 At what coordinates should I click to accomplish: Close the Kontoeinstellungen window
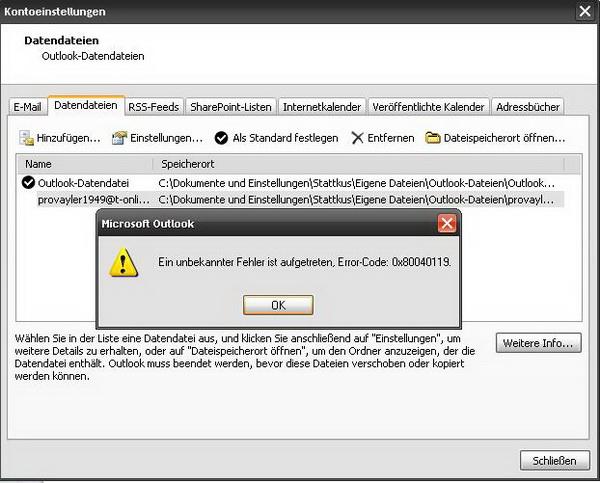point(585,11)
